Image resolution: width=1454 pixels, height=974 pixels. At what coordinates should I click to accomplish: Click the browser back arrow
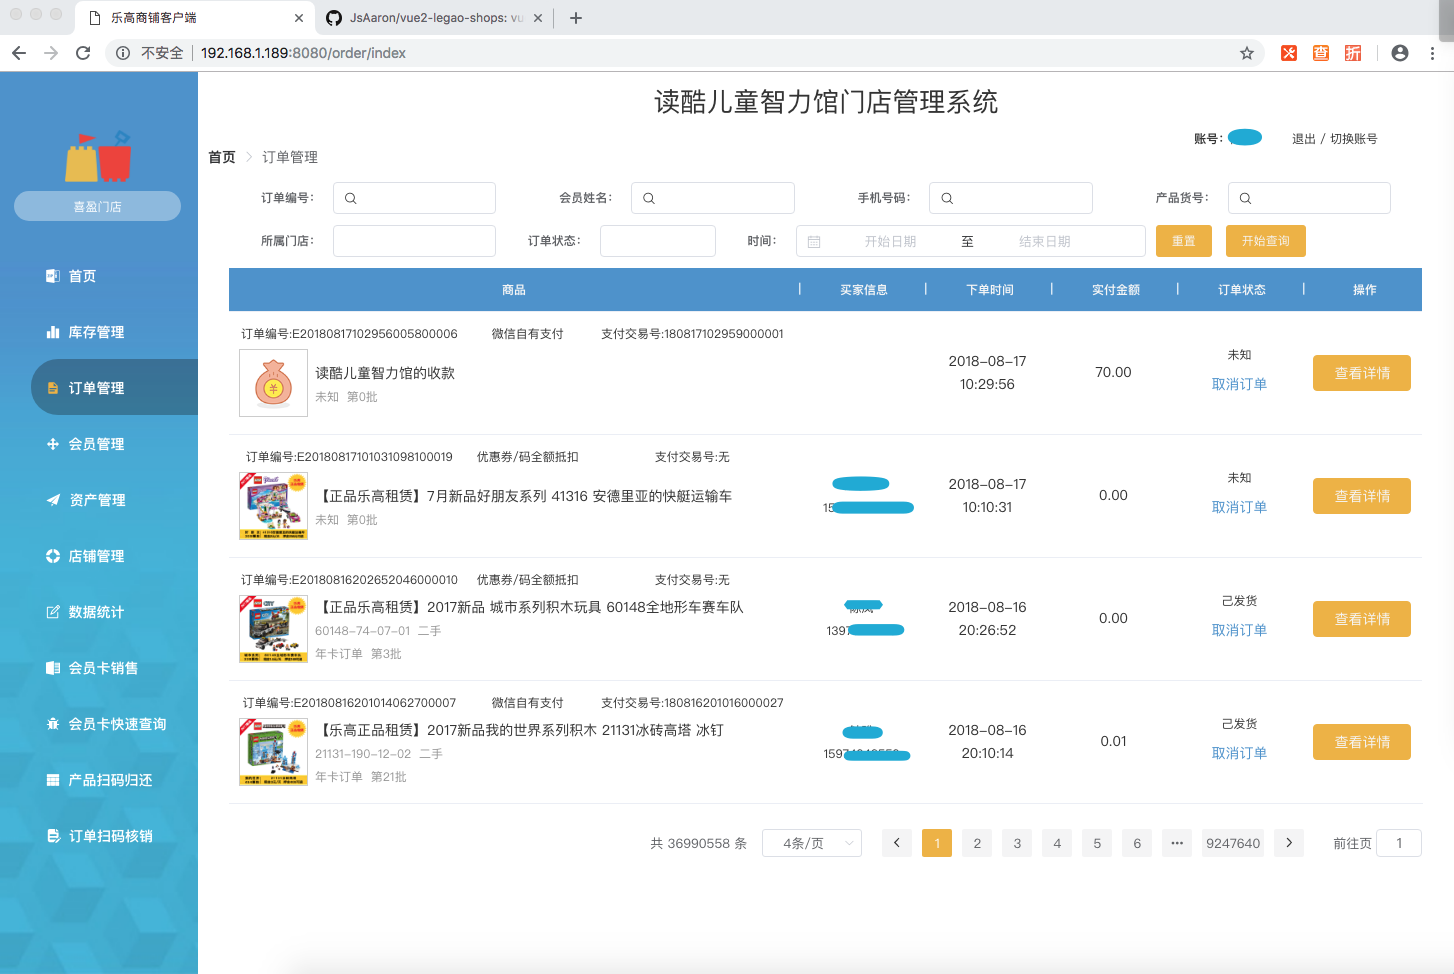click(19, 53)
